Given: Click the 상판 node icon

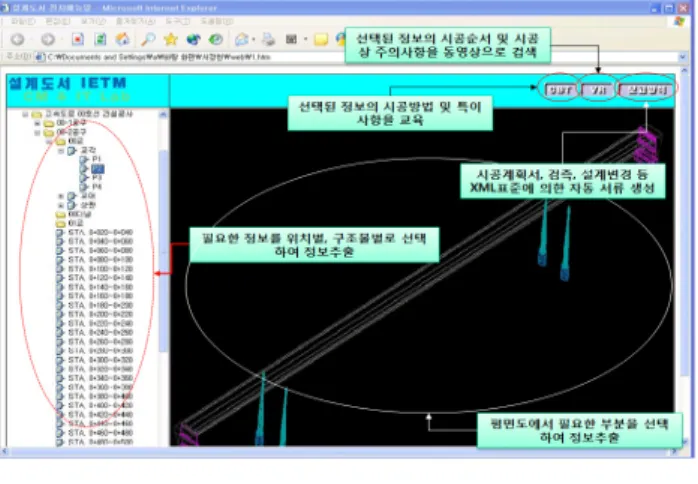Looking at the screenshot, I should 72,205.
